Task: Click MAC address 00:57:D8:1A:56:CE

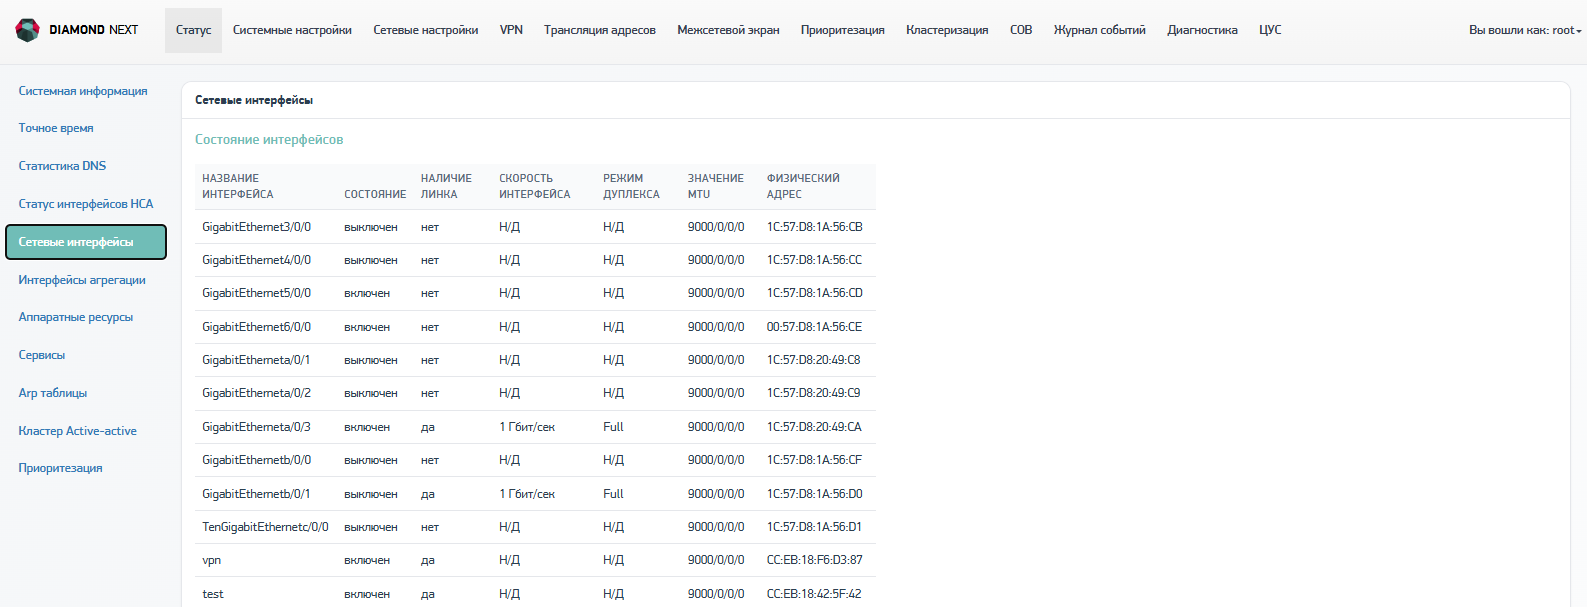Action: (x=815, y=327)
